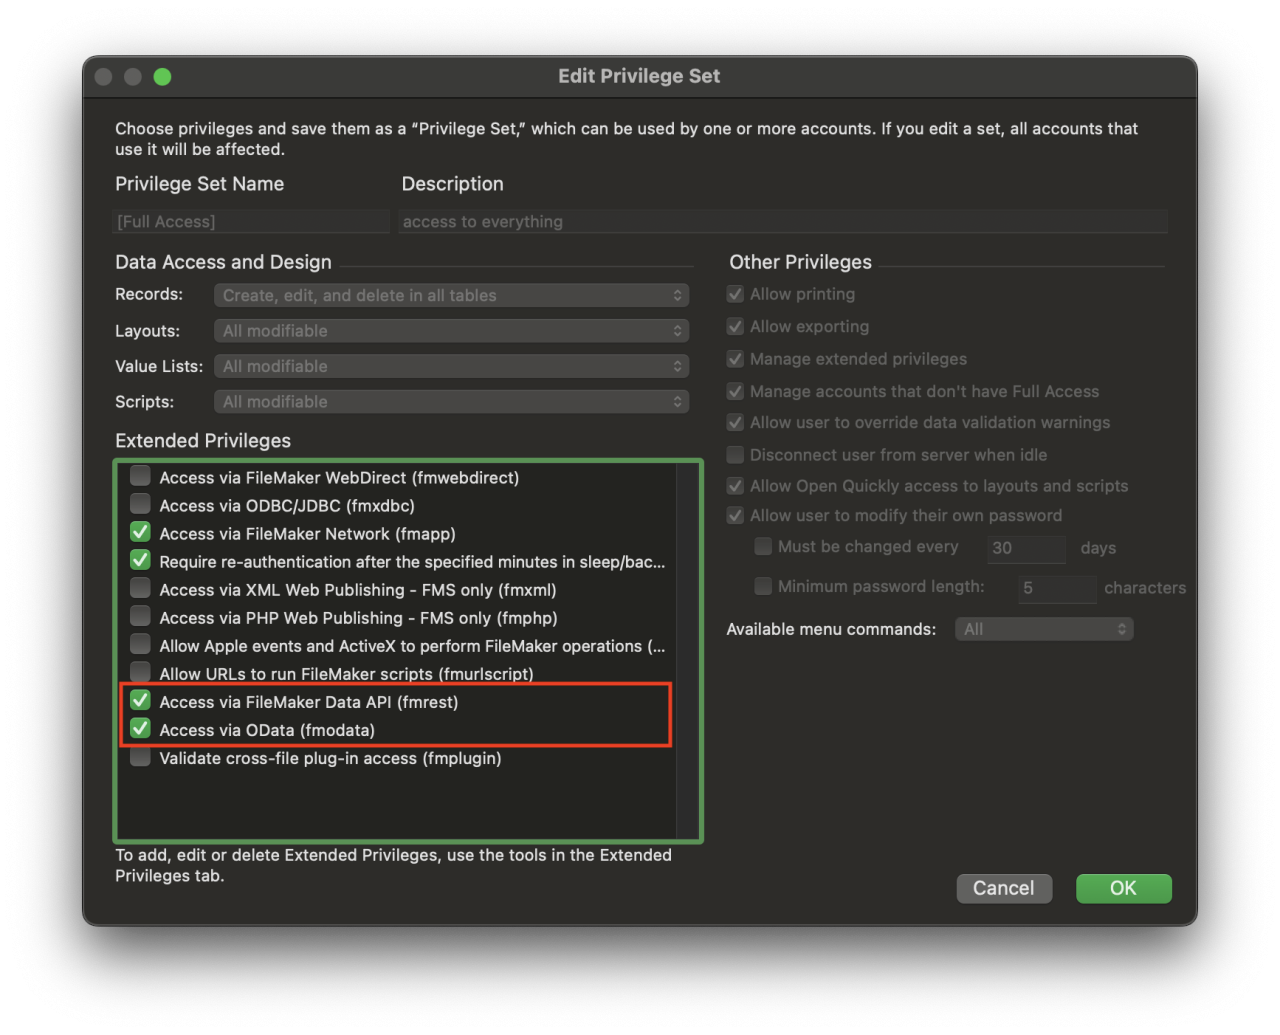Uncheck Allow exporting privilege
Image resolution: width=1280 pixels, height=1035 pixels.
coord(735,325)
